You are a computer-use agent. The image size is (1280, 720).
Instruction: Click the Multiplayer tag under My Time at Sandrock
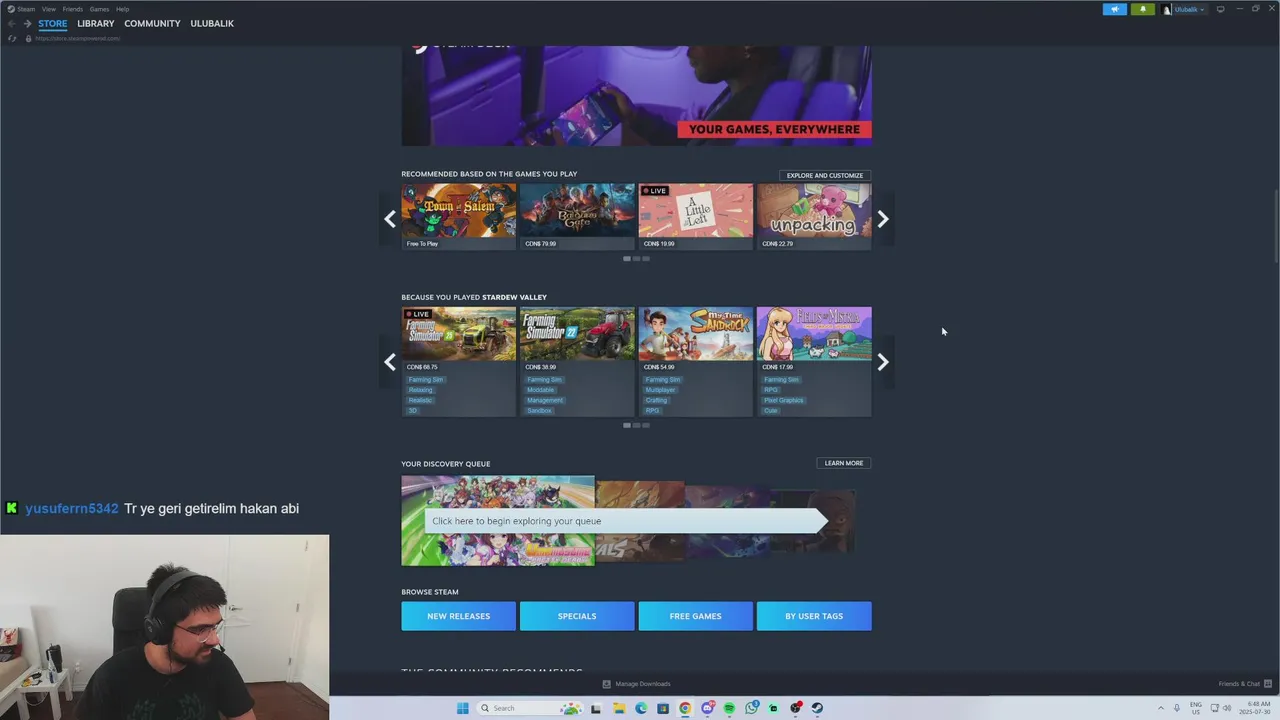pos(661,390)
